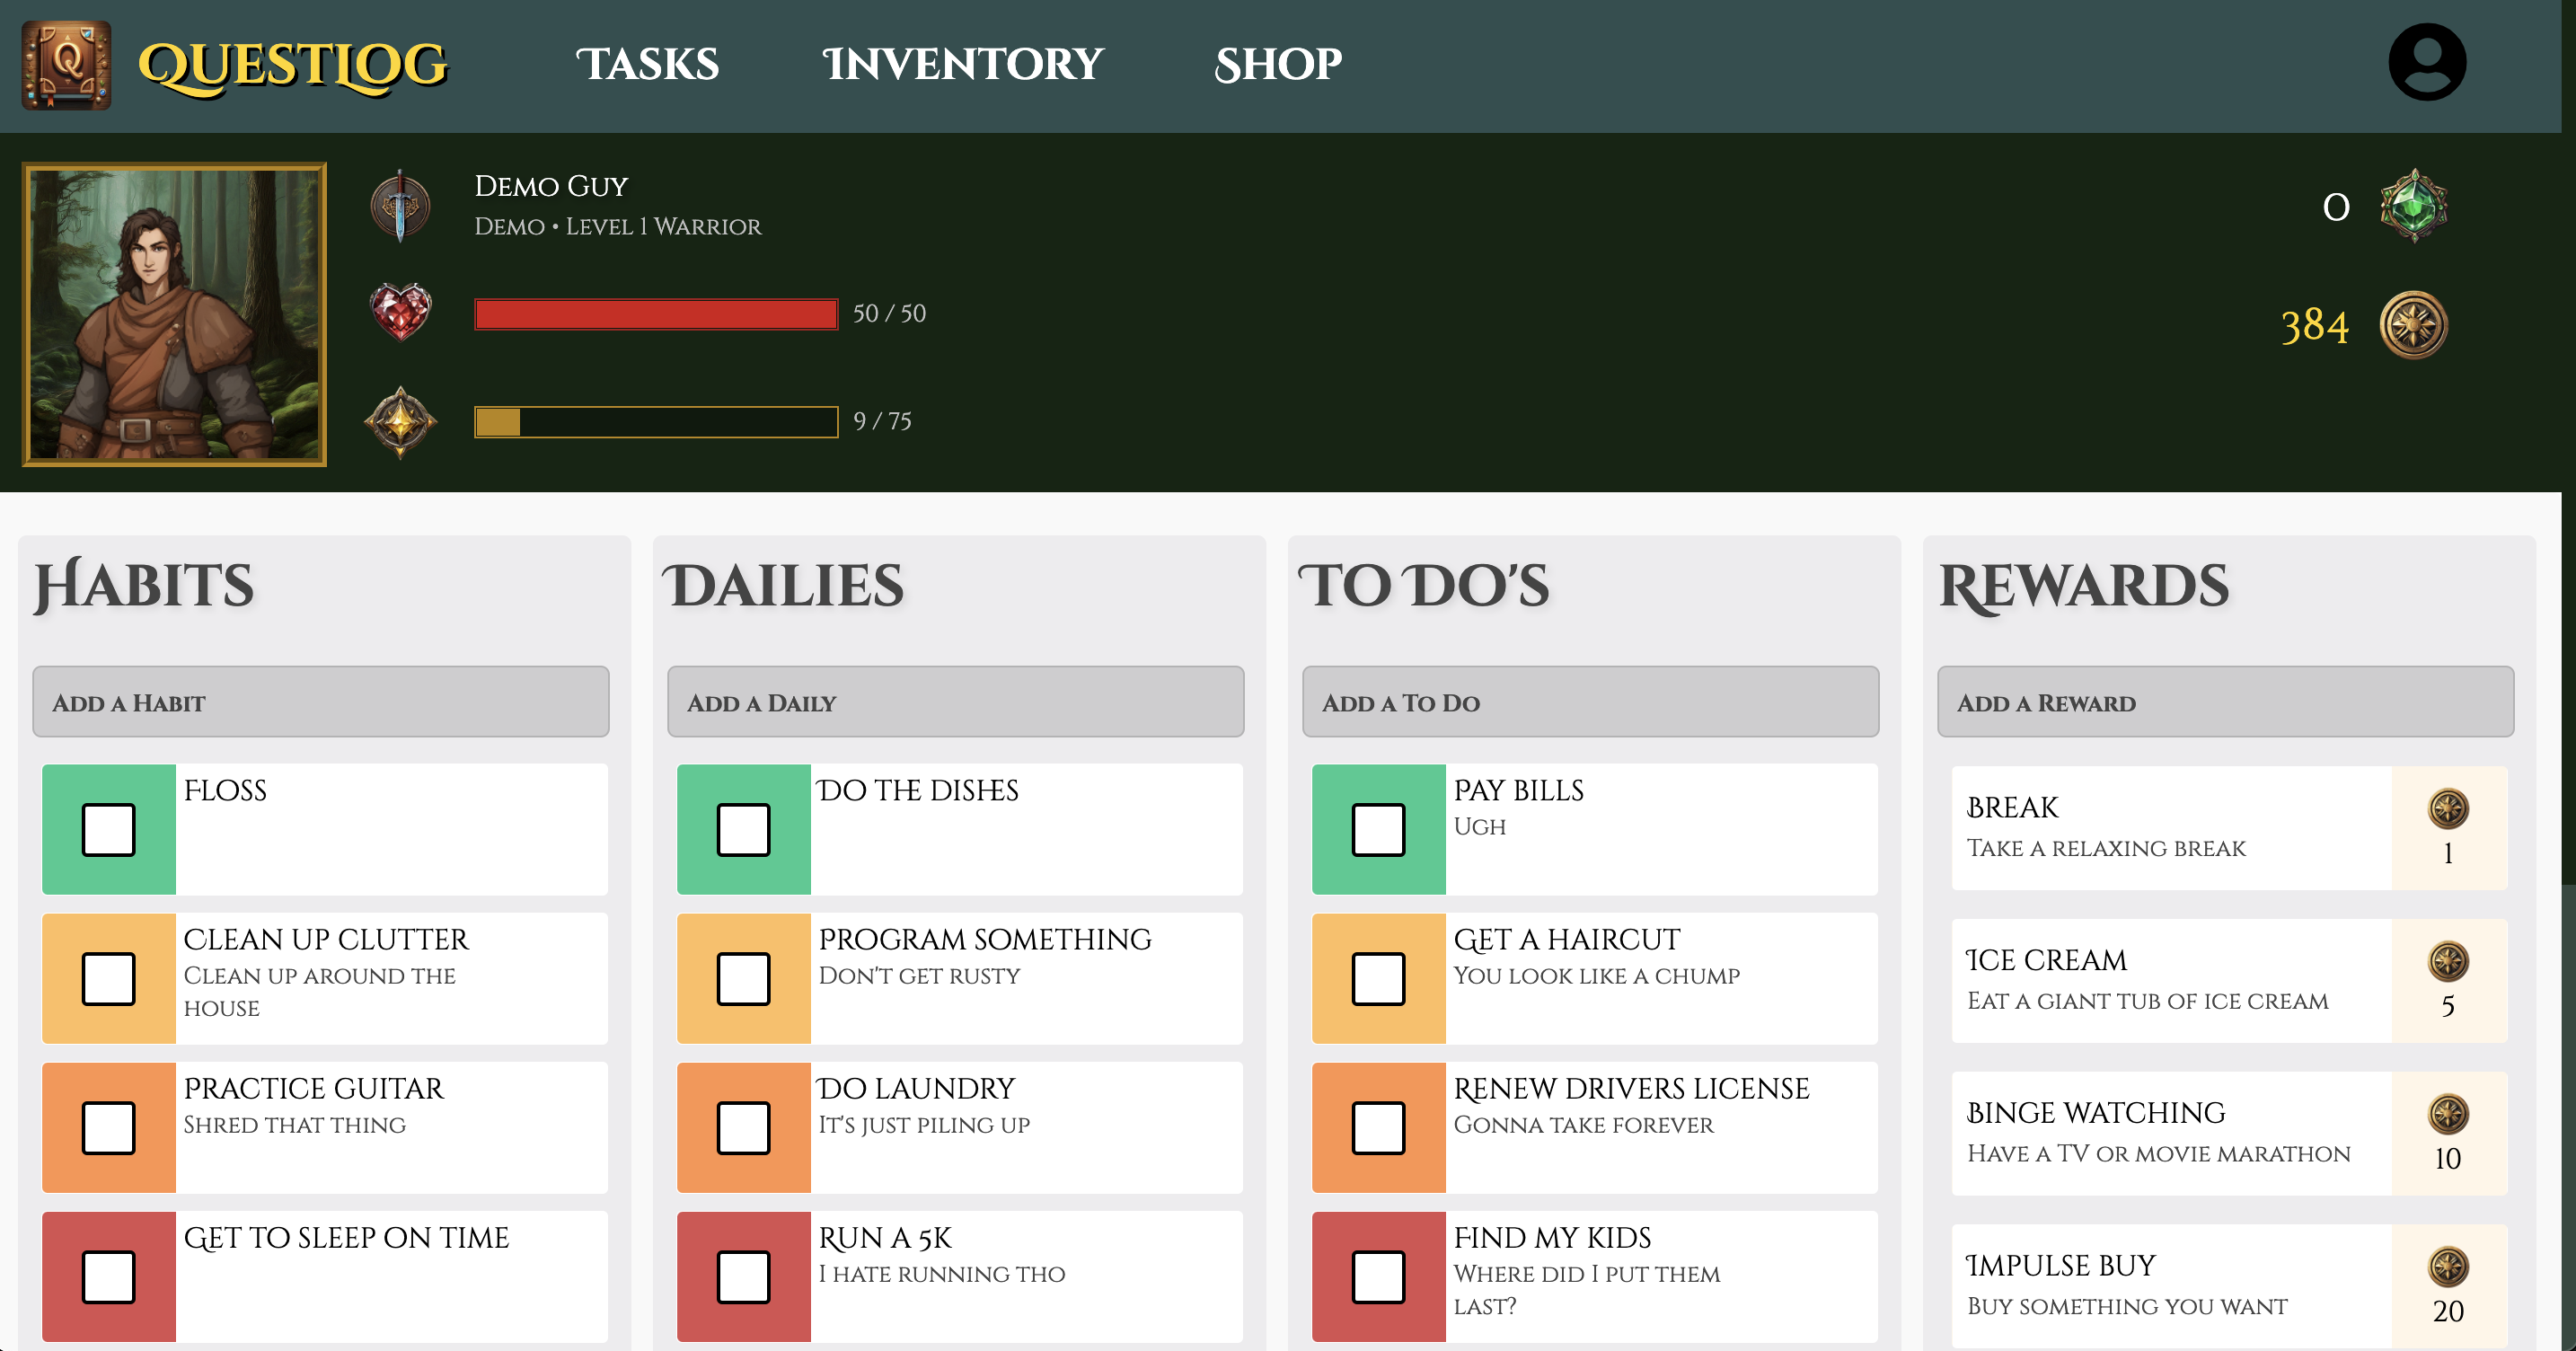2576x1351 pixels.
Task: Click the red health progress bar
Action: click(x=656, y=314)
